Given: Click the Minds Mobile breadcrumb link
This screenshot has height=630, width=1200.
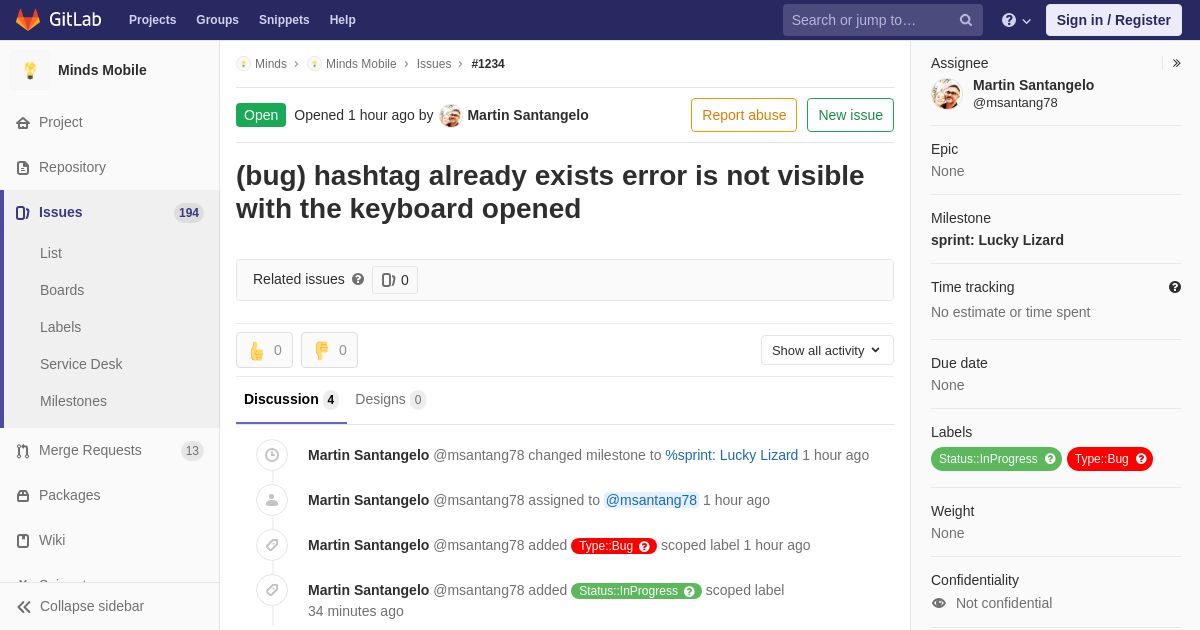Looking at the screenshot, I should 361,64.
